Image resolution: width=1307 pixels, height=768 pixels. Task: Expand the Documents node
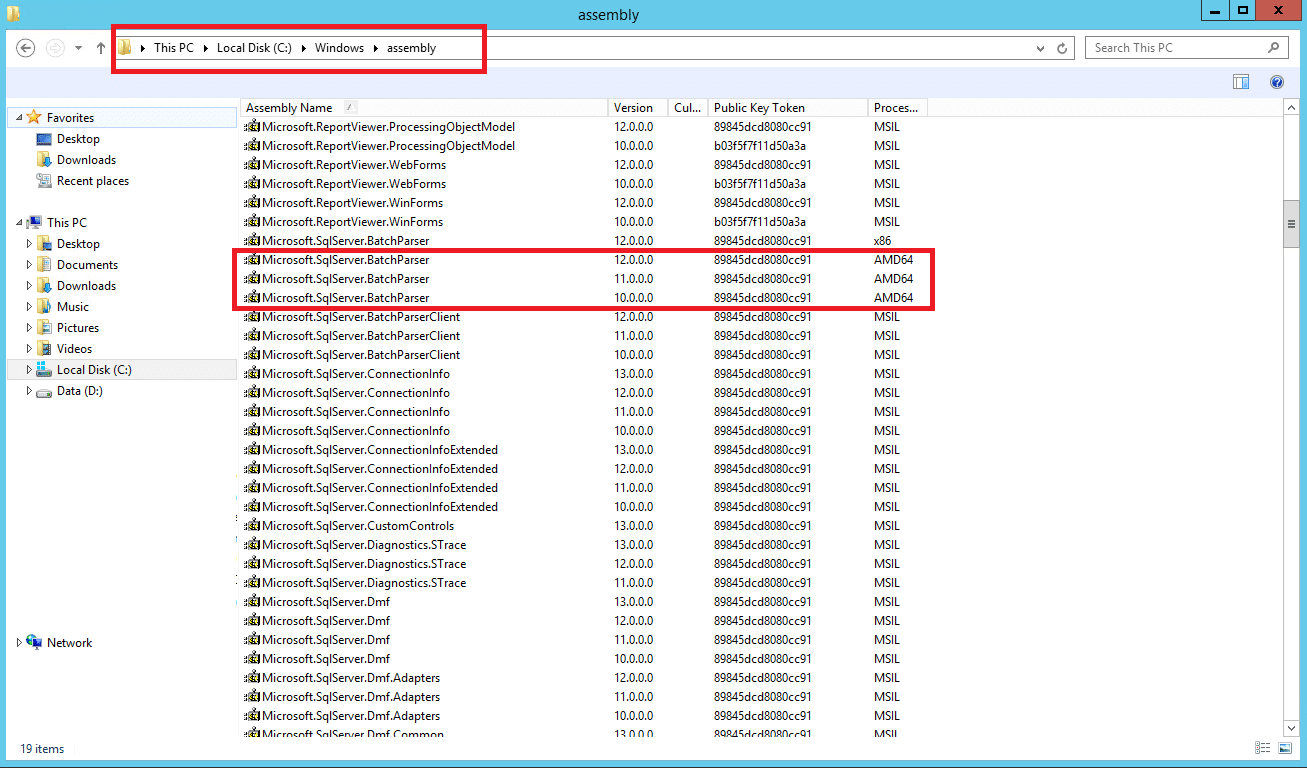[x=29, y=265]
